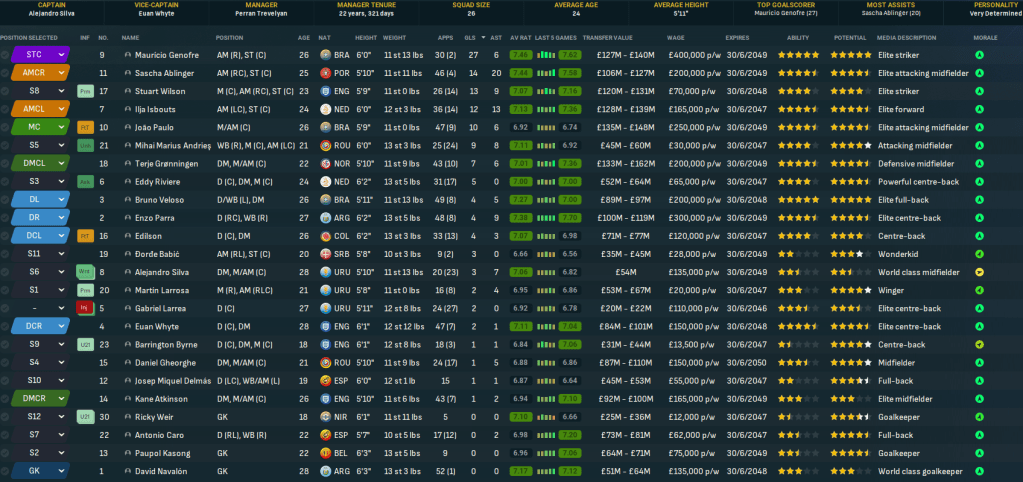
Task: Click Eddy Riviere's green Ask status badge
Action: click(x=85, y=181)
